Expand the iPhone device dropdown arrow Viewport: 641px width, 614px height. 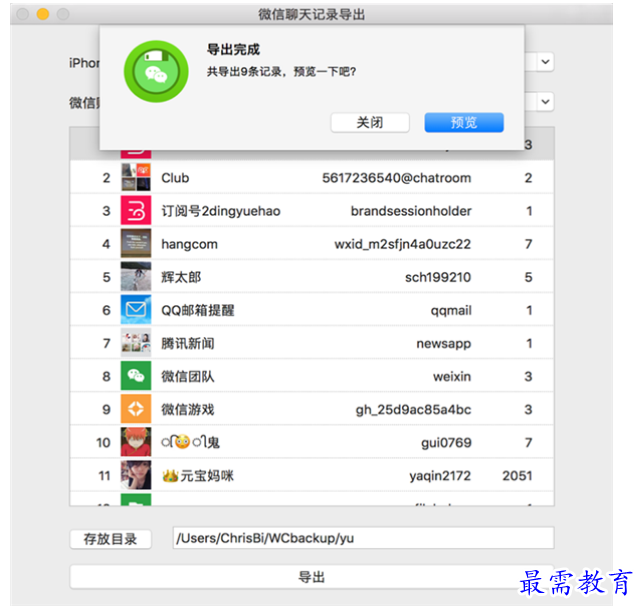click(x=545, y=62)
